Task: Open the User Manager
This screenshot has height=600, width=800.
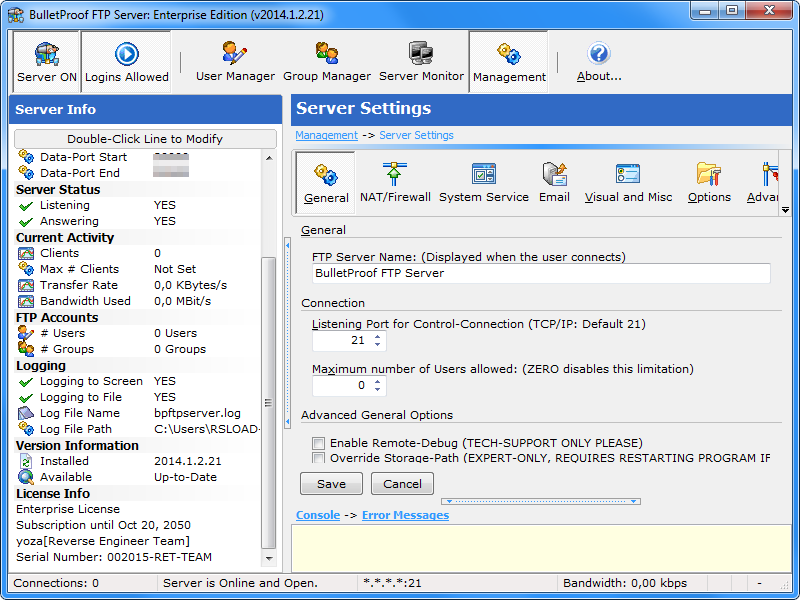Action: (x=235, y=62)
